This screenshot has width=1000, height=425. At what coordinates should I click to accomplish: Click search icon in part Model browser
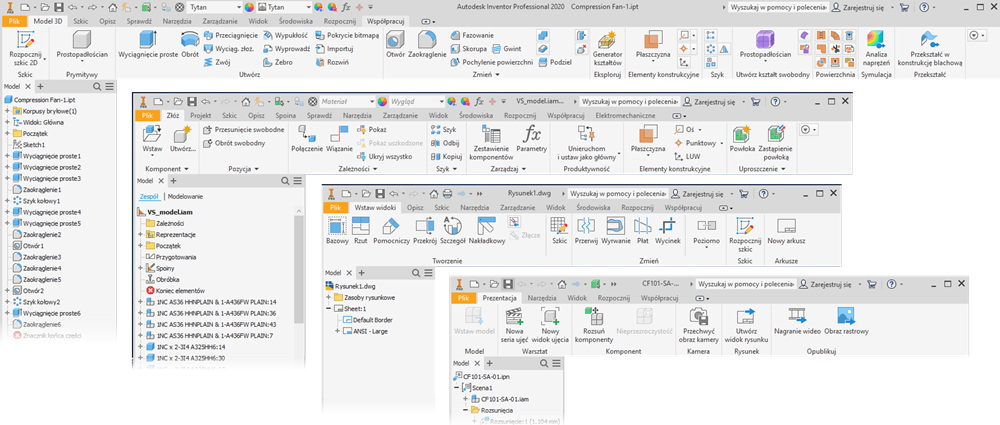click(x=97, y=87)
